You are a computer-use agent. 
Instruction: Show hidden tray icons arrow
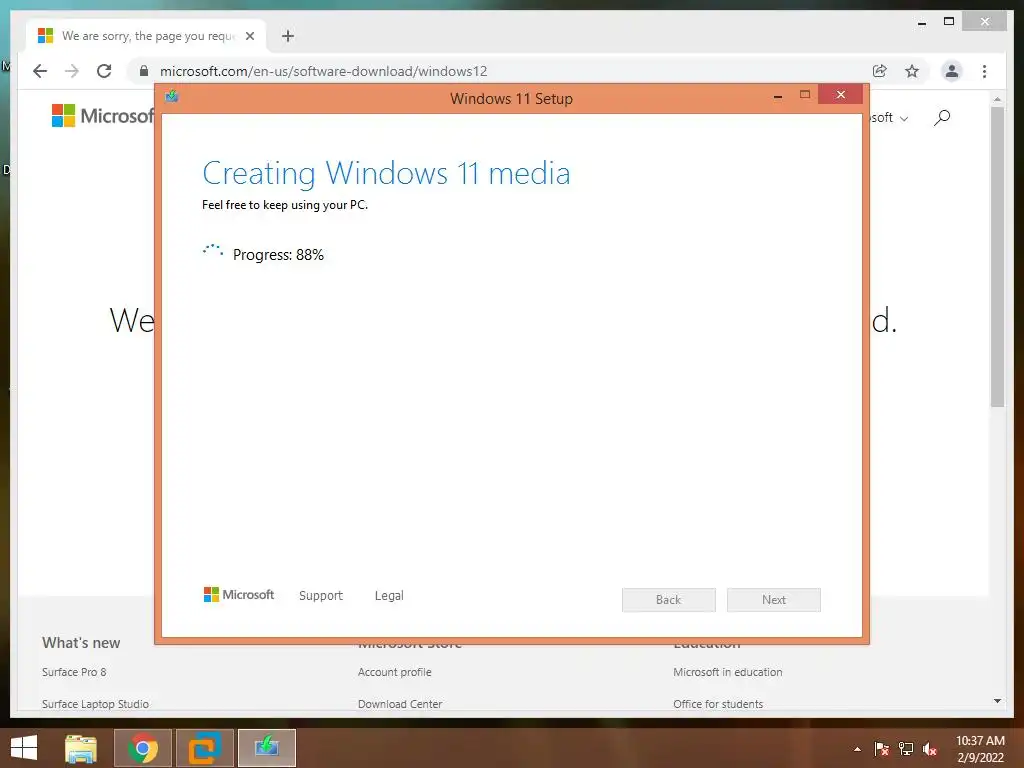tap(857, 749)
